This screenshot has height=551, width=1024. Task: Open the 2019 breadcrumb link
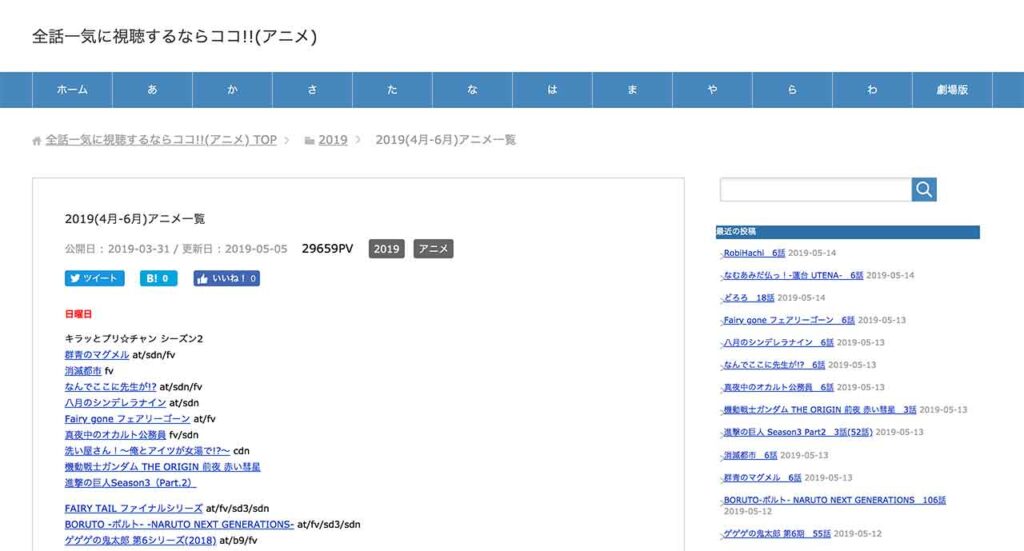tap(333, 140)
